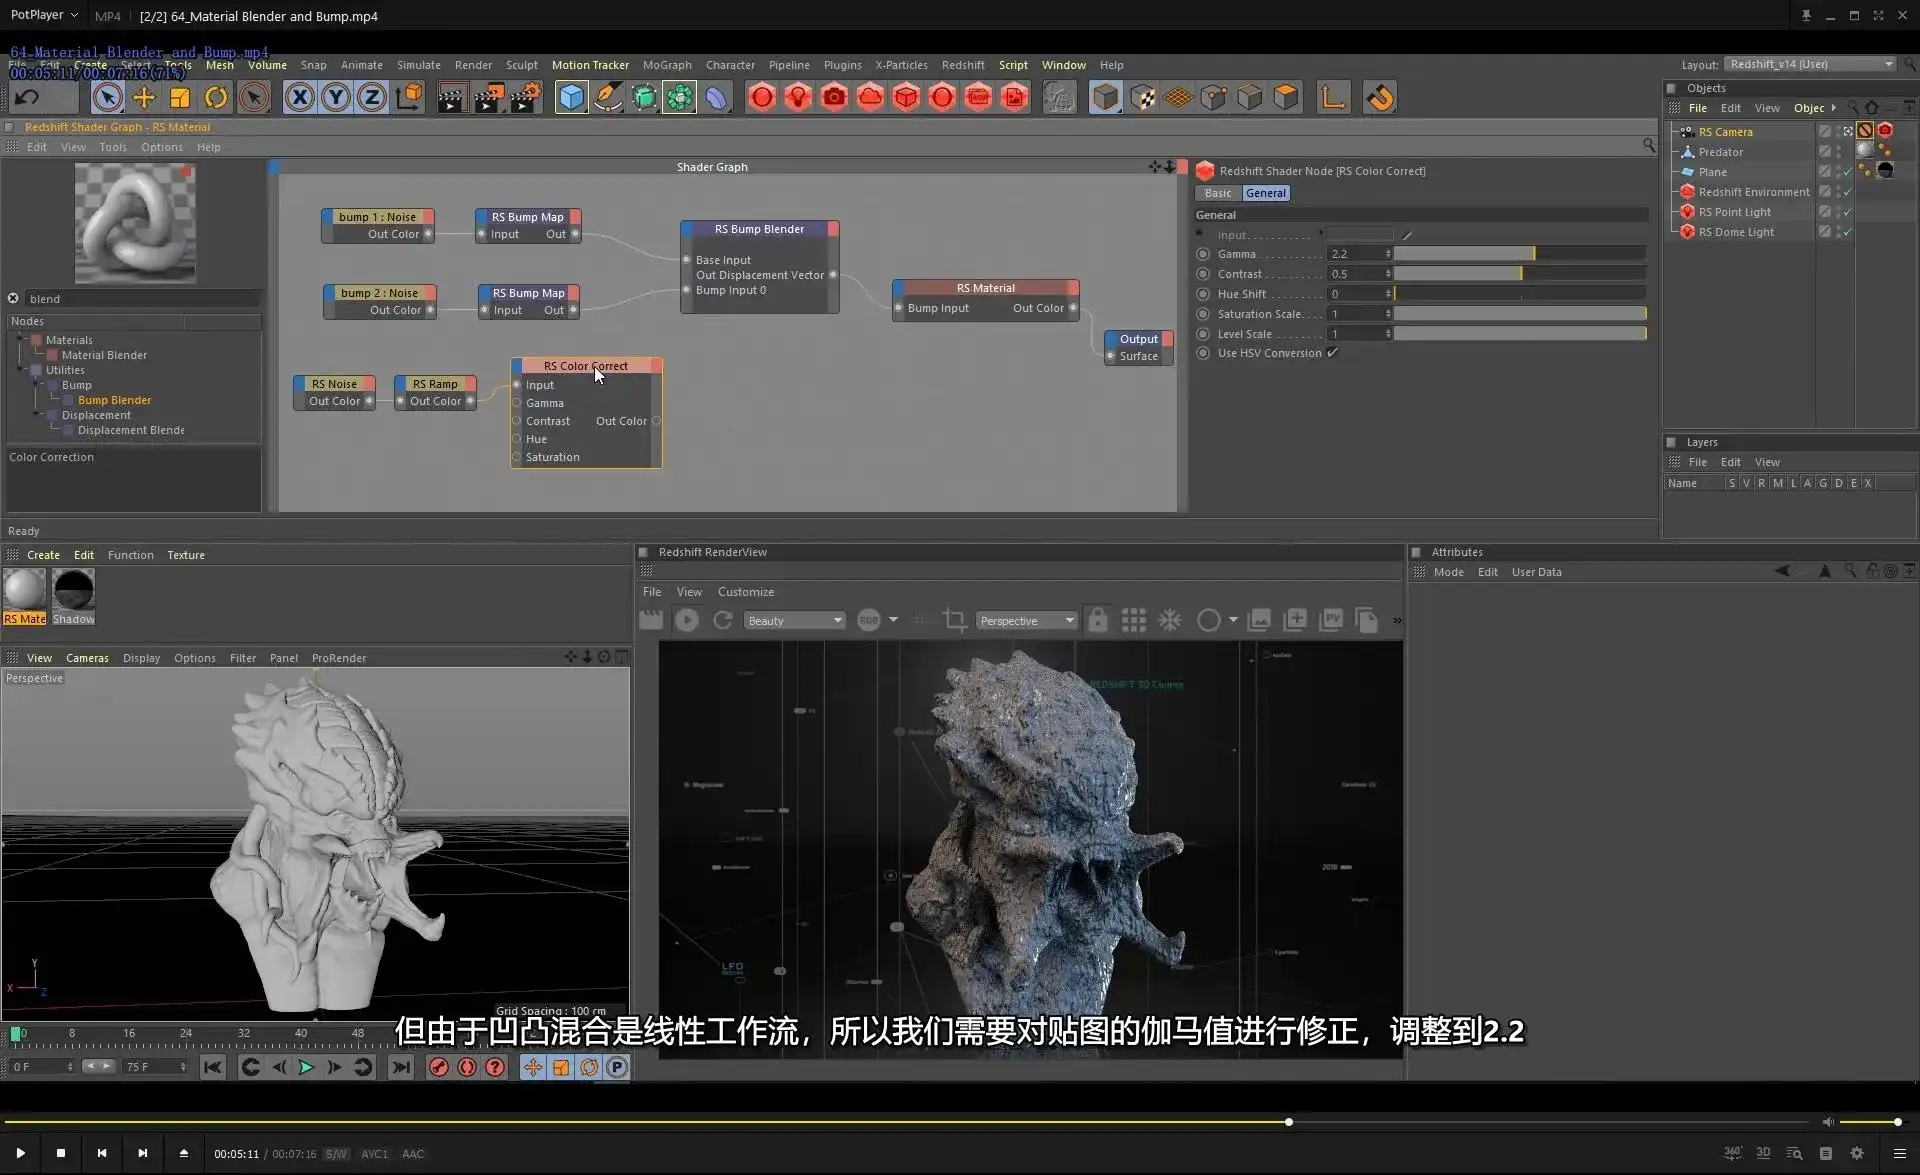Select the Undo icon in the shader toolbar
The height and width of the screenshot is (1175, 1920).
tap(27, 97)
